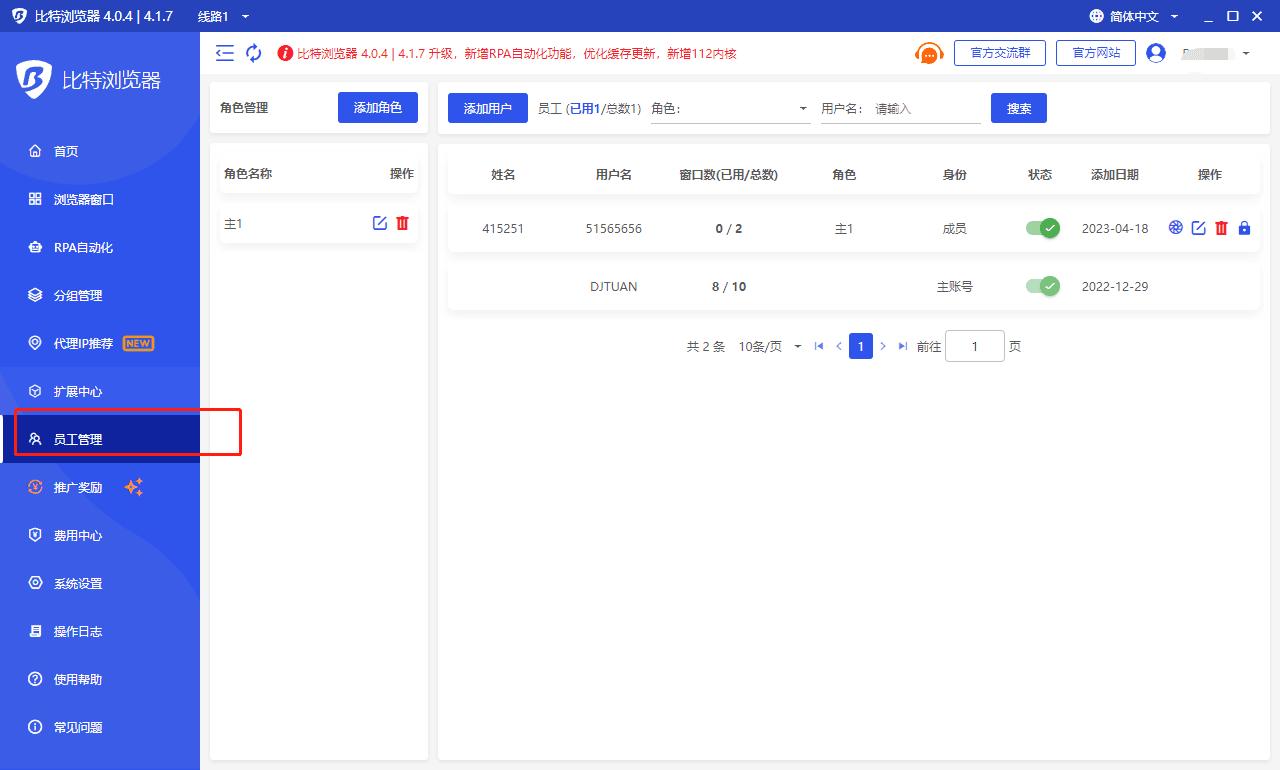Expand the 线路1 line selector
1280x770 pixels.
(223, 16)
